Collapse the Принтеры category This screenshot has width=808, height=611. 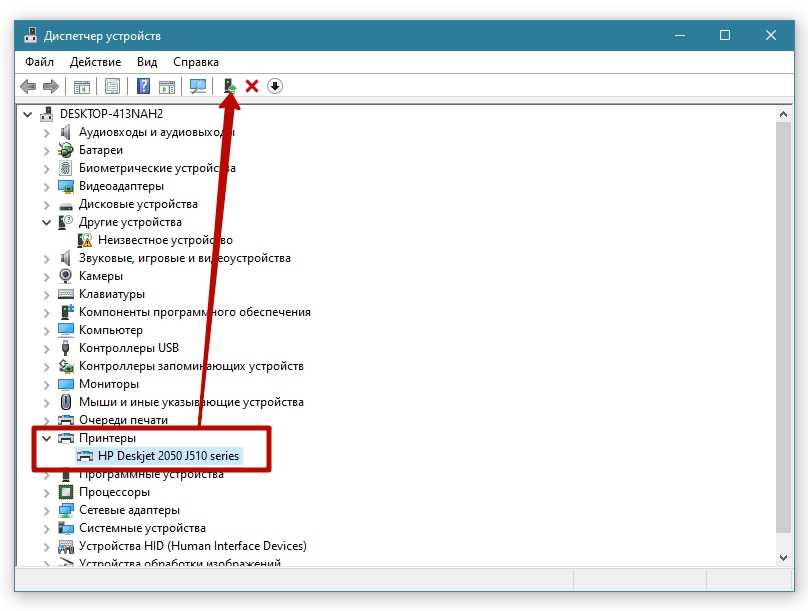[x=46, y=438]
